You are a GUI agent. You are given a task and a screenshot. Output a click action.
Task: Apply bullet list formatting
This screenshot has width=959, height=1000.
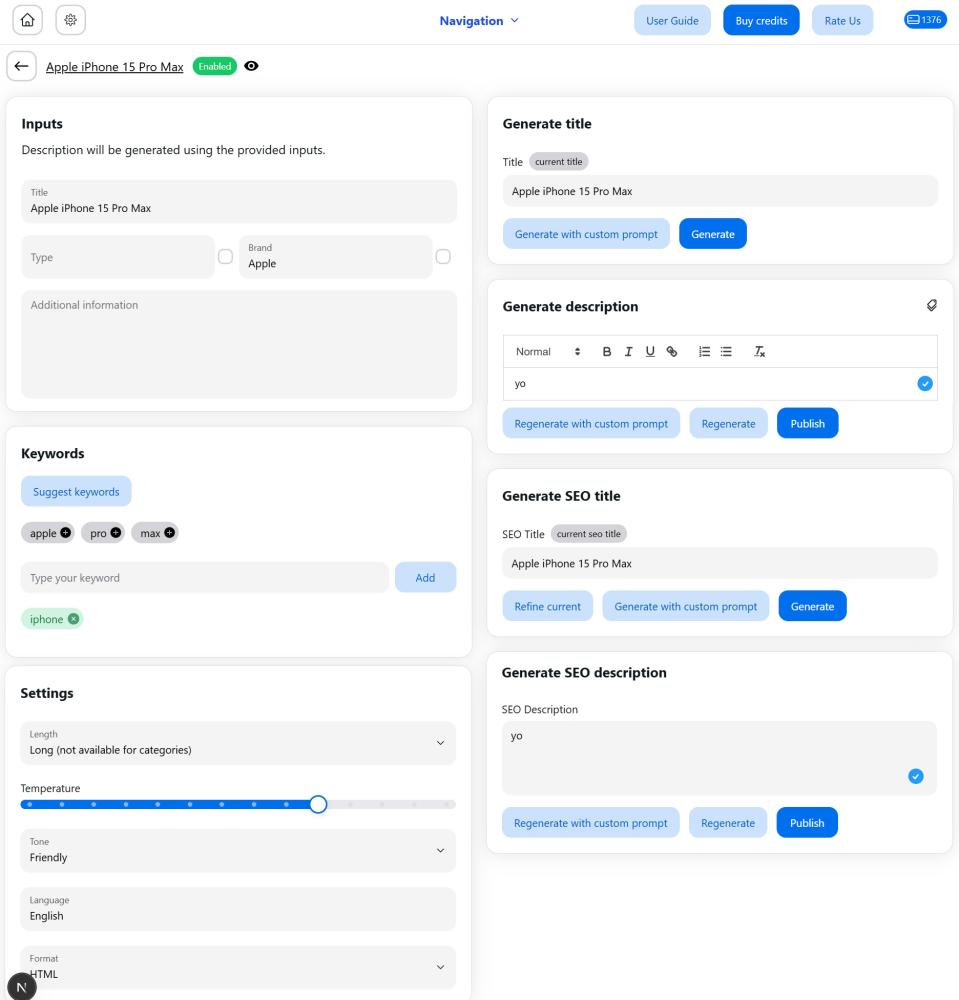(726, 351)
